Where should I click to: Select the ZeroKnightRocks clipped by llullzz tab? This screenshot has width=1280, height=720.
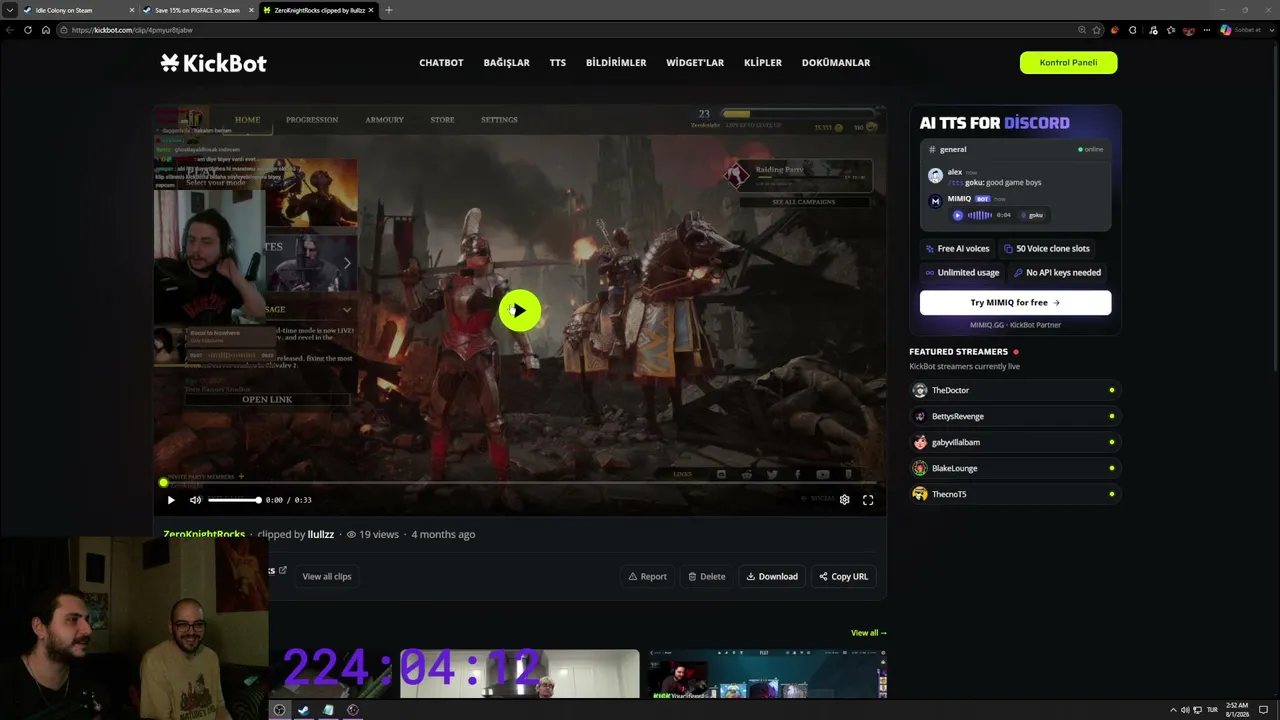click(x=317, y=10)
